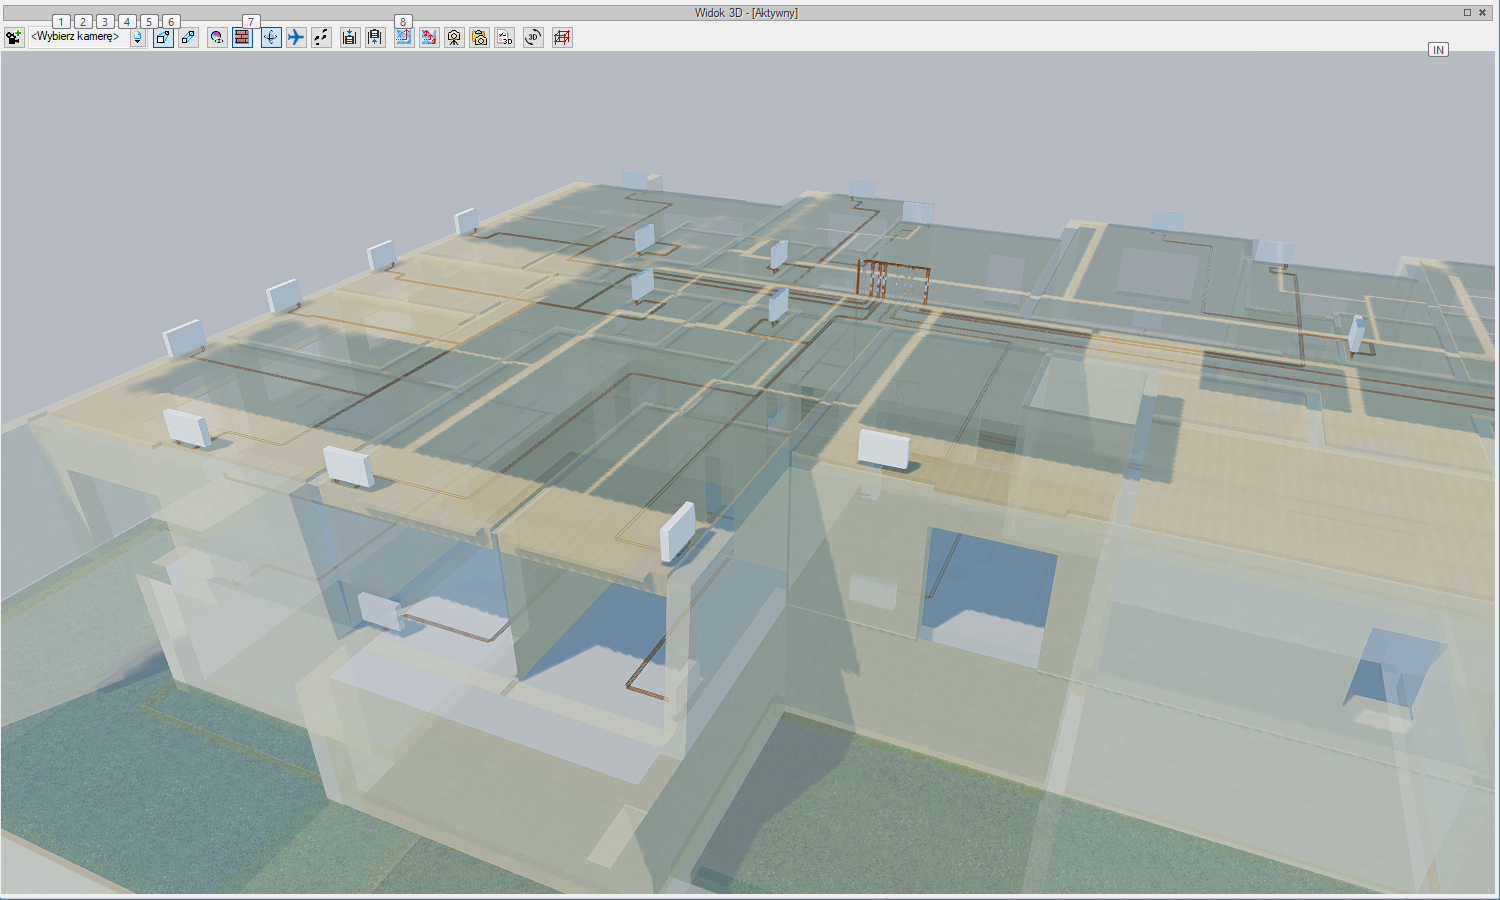The height and width of the screenshot is (900, 1500).
Task: Click the Widok 3D - [Aktywny] title bar
Action: (x=746, y=12)
